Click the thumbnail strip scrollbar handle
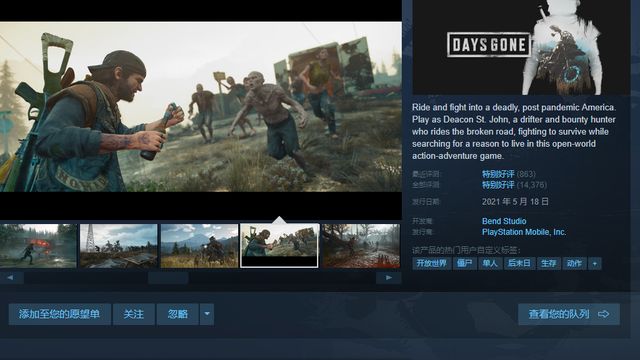Viewport: 640px width, 360px height. (168, 278)
